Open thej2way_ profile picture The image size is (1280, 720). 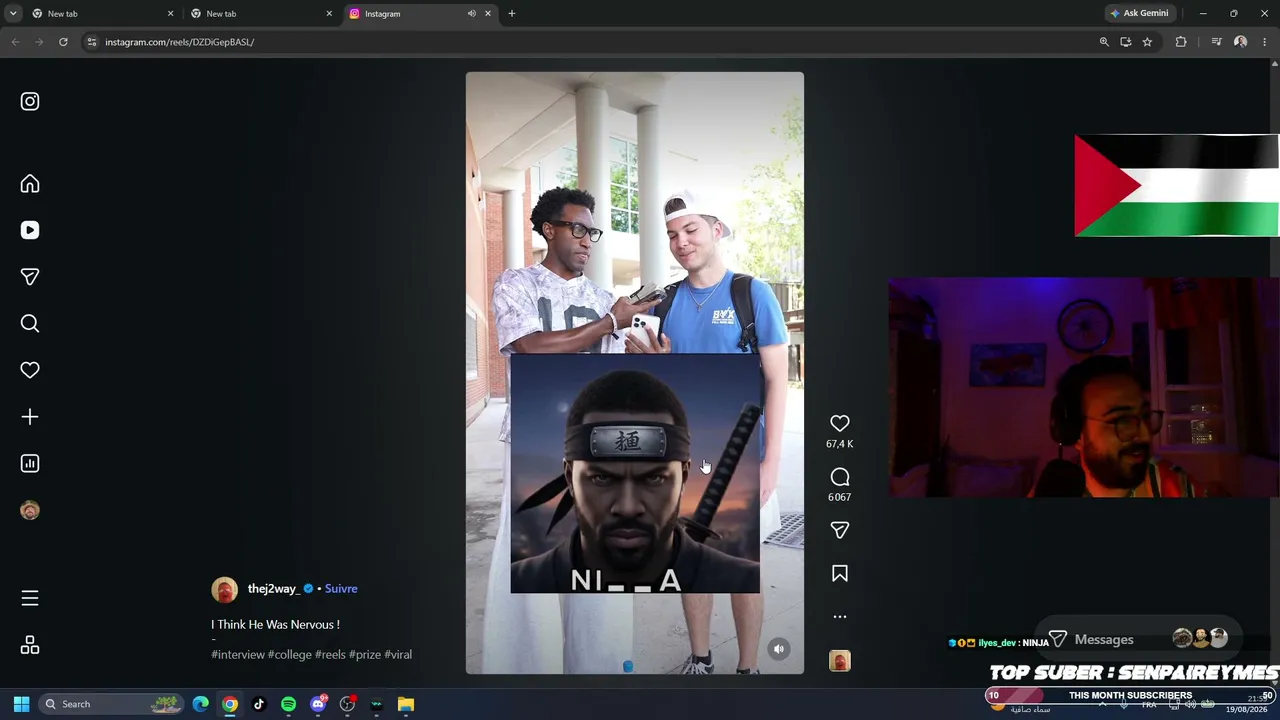[224, 589]
